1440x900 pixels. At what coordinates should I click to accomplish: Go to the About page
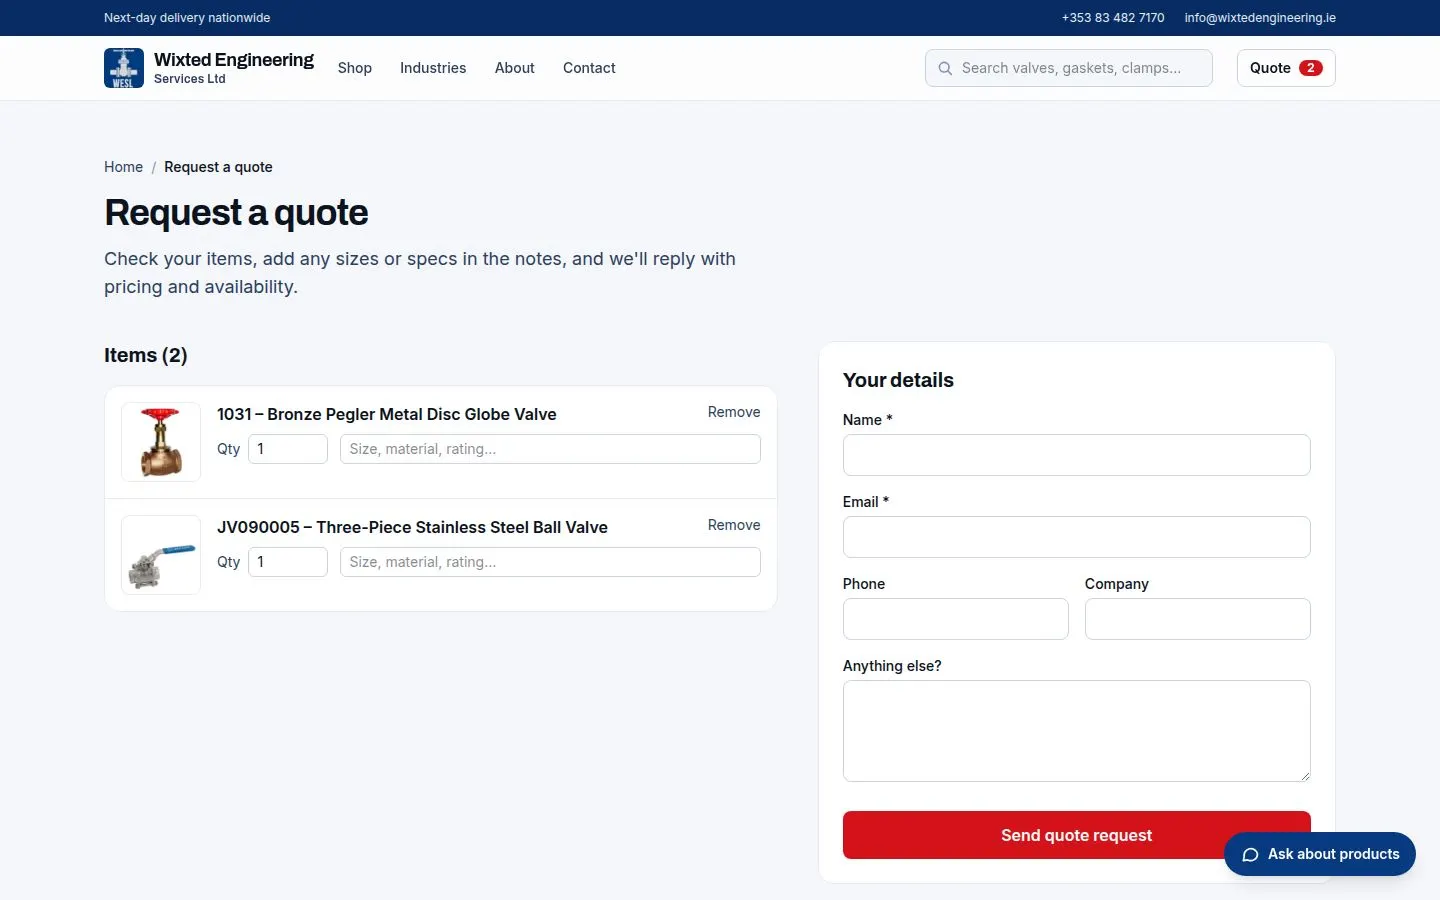(515, 68)
